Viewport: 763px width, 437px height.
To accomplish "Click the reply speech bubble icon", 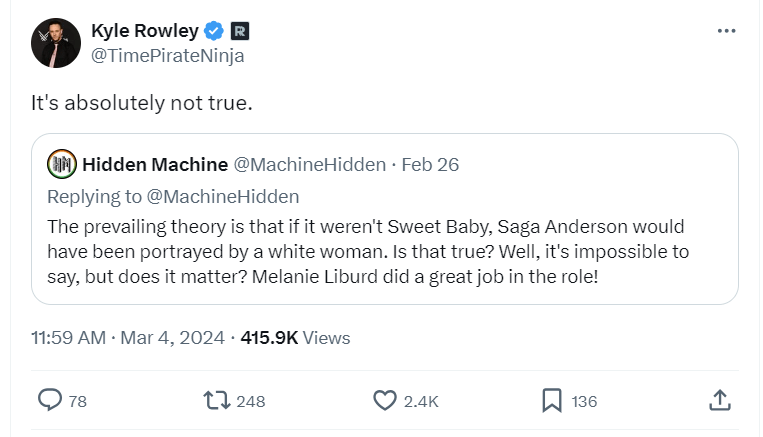I will tap(50, 400).
